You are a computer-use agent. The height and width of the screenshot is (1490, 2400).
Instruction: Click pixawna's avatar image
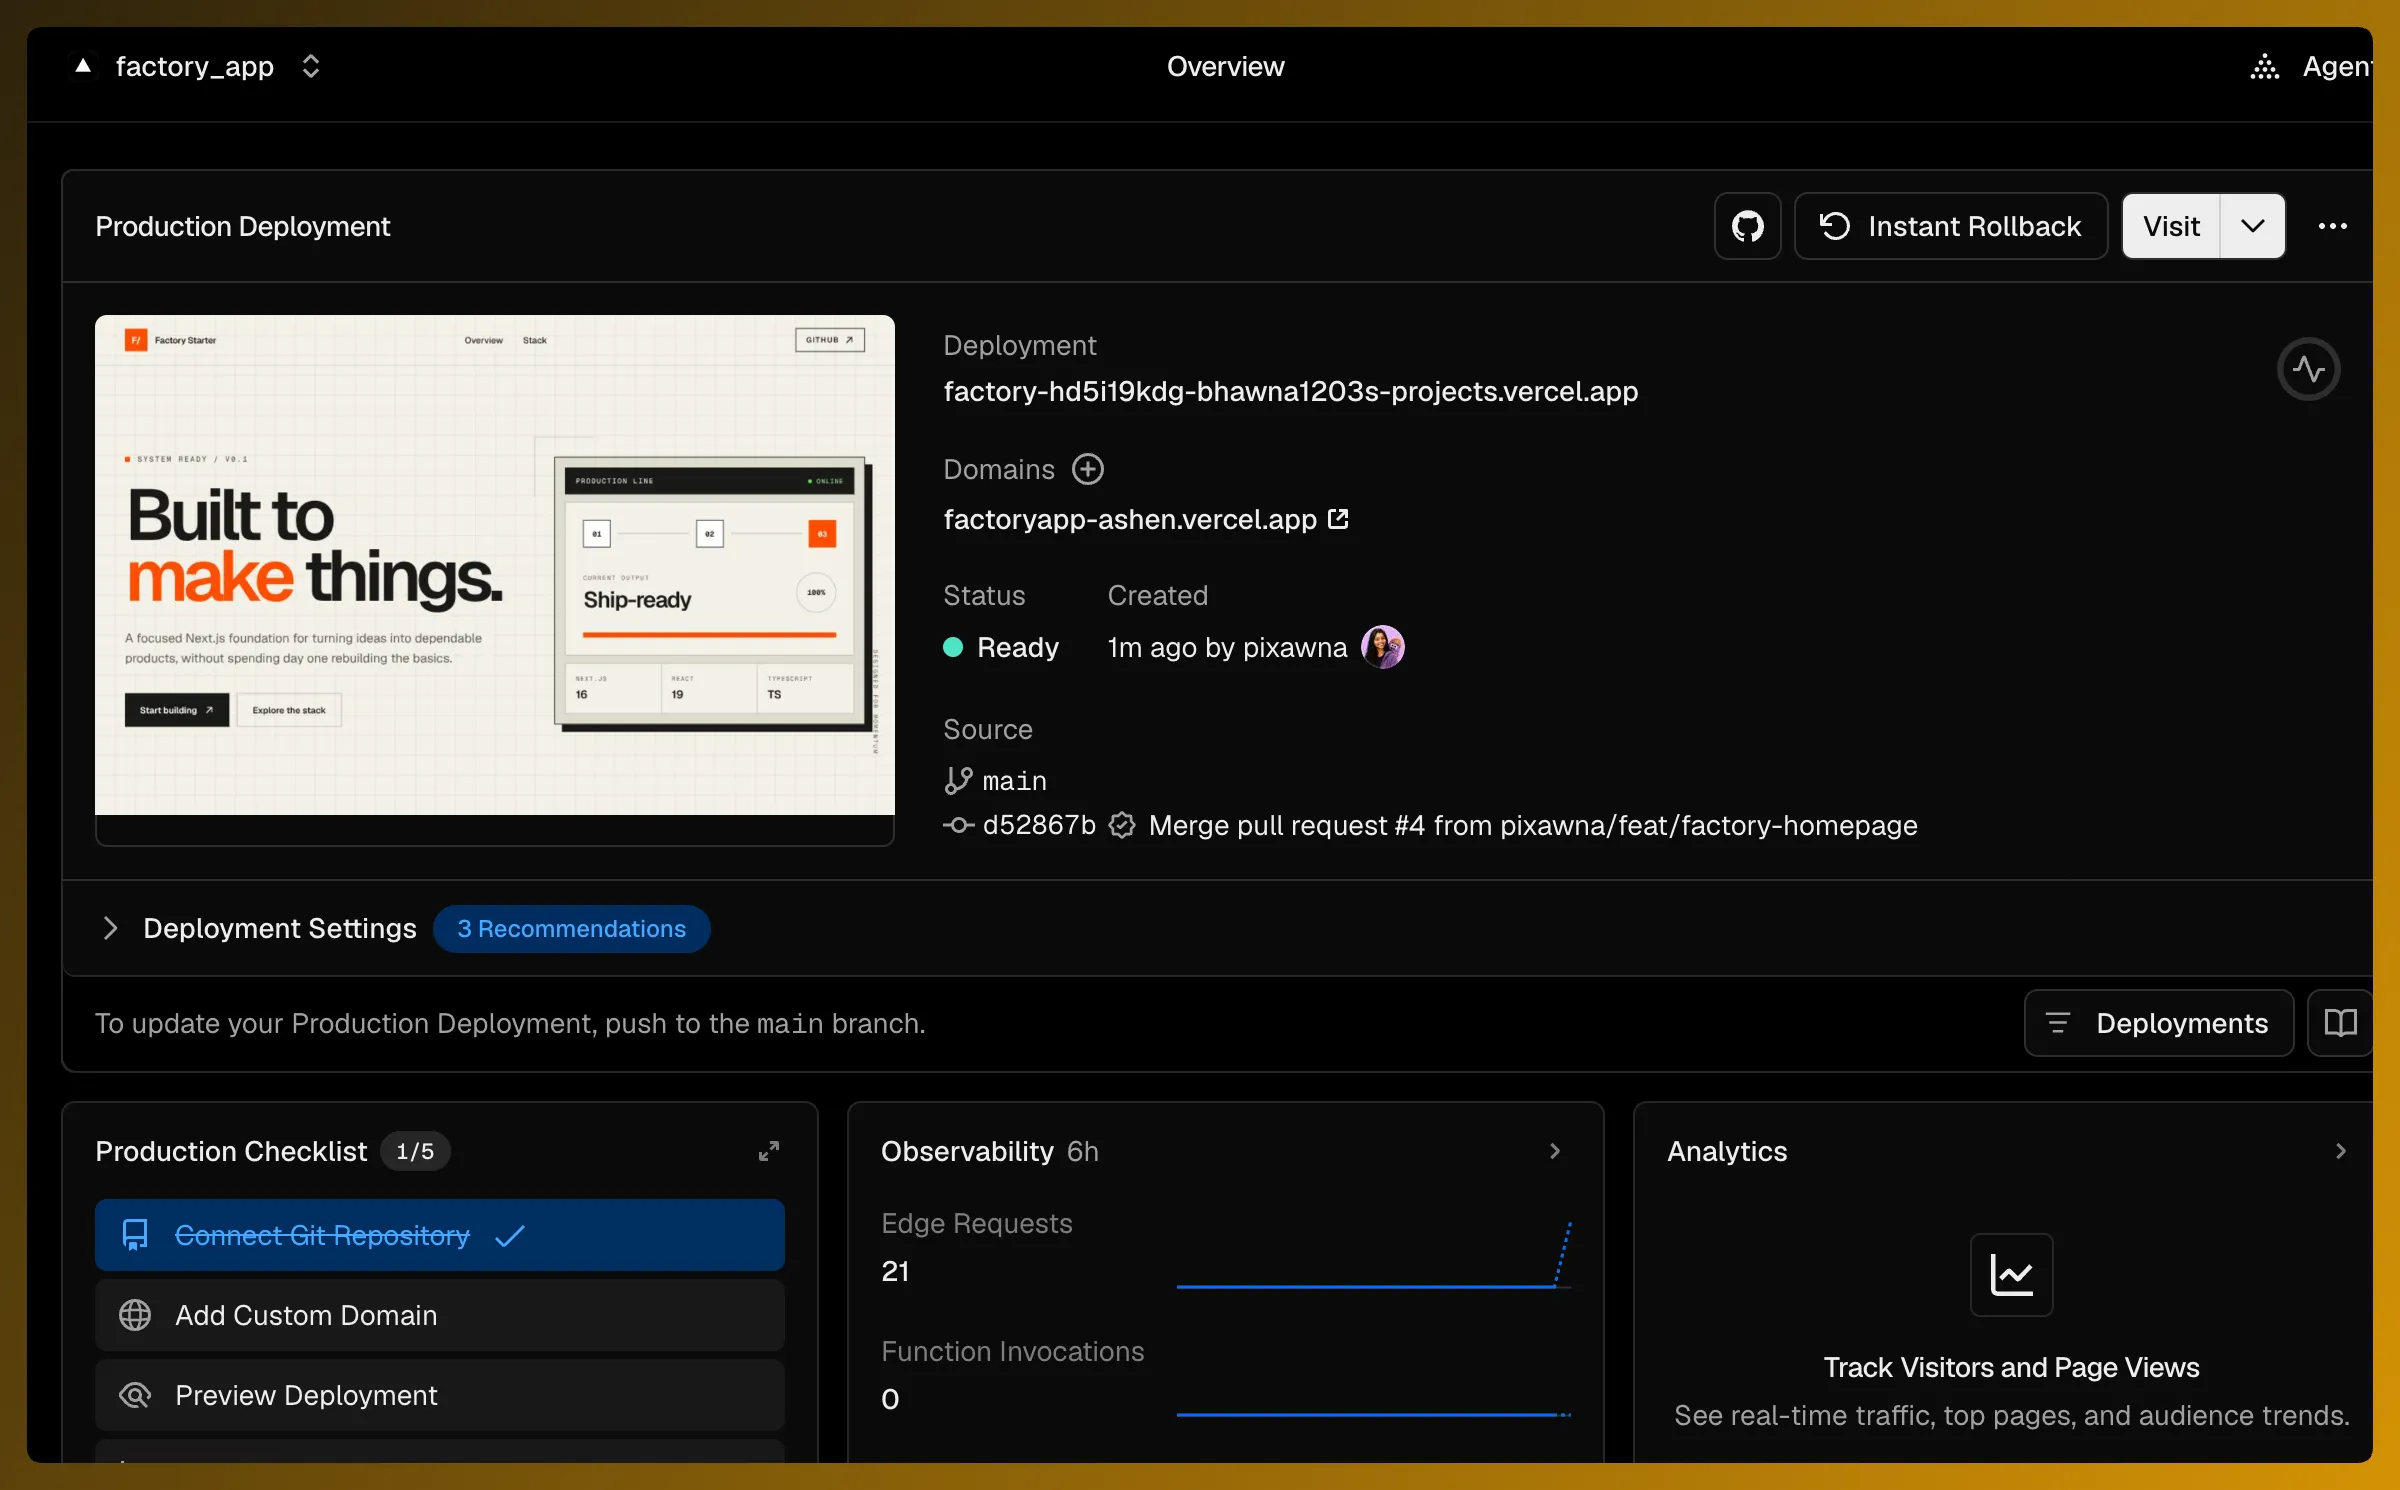(x=1383, y=647)
